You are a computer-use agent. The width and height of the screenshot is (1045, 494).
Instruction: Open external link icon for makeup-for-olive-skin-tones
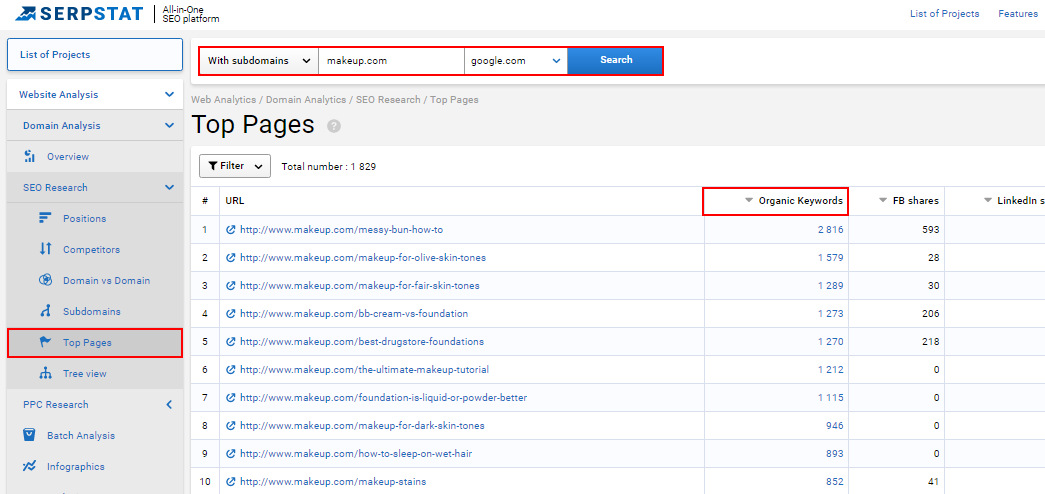click(231, 257)
